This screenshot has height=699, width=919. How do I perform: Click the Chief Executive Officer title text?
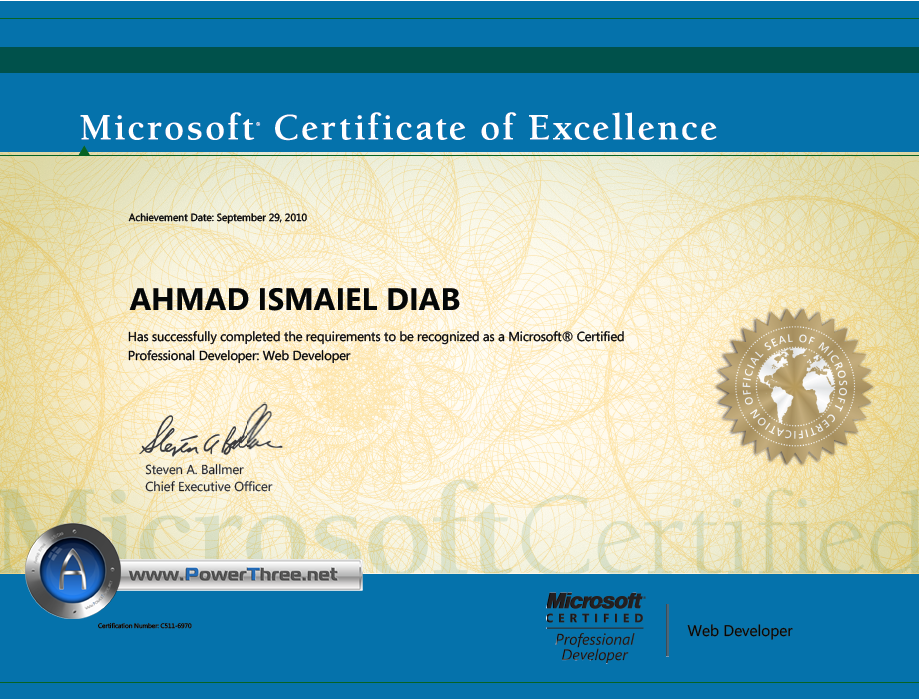pos(209,486)
